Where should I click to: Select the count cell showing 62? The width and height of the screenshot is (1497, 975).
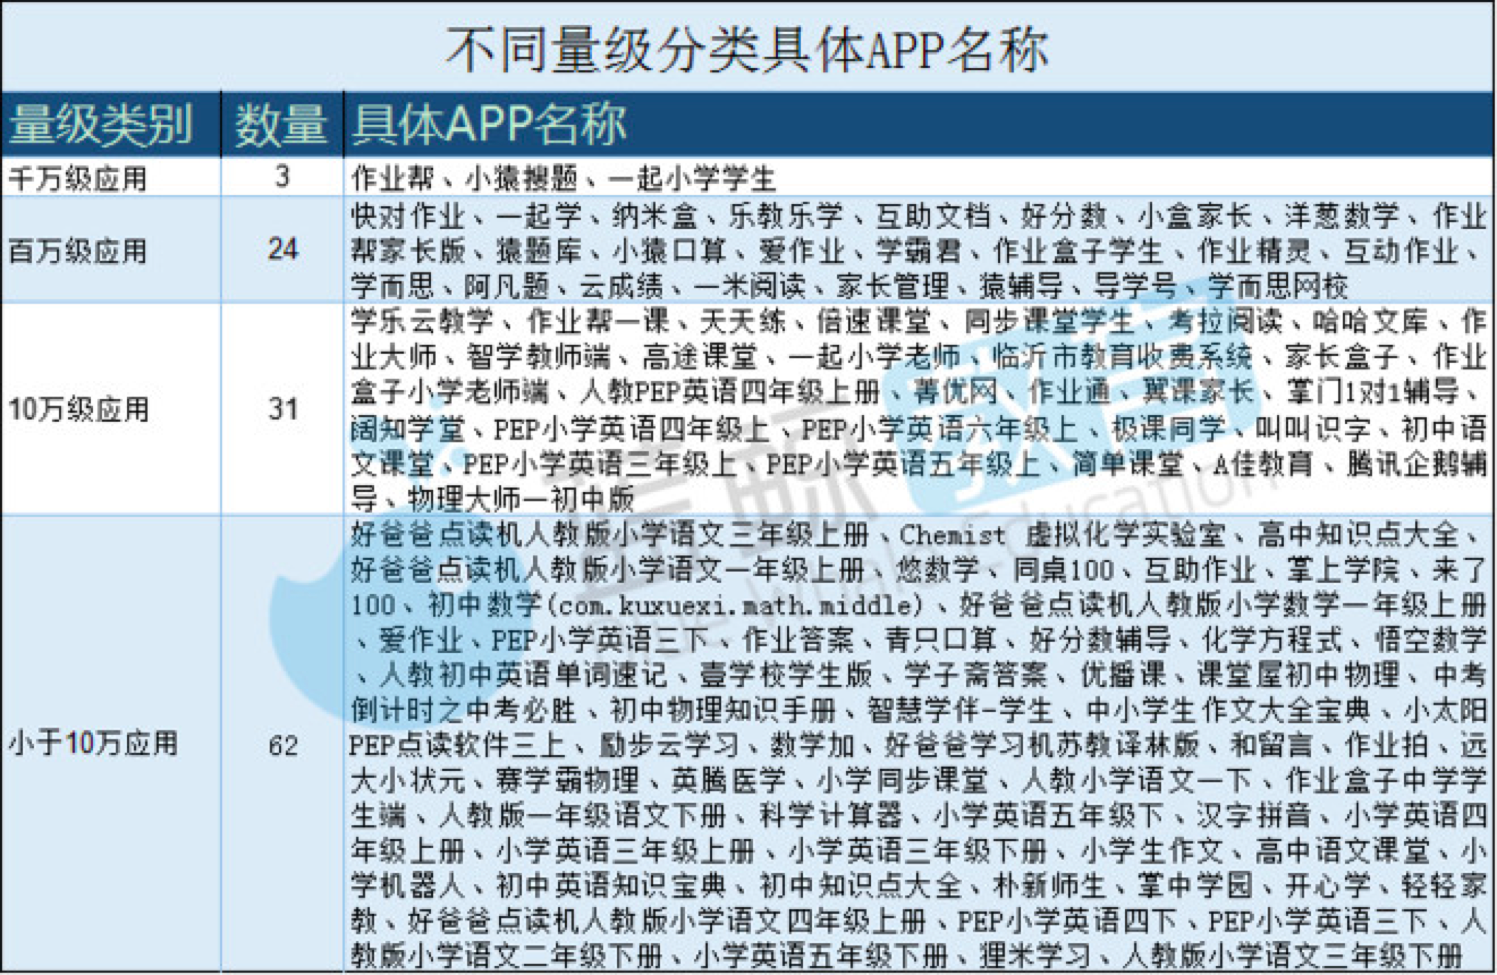click(x=283, y=745)
